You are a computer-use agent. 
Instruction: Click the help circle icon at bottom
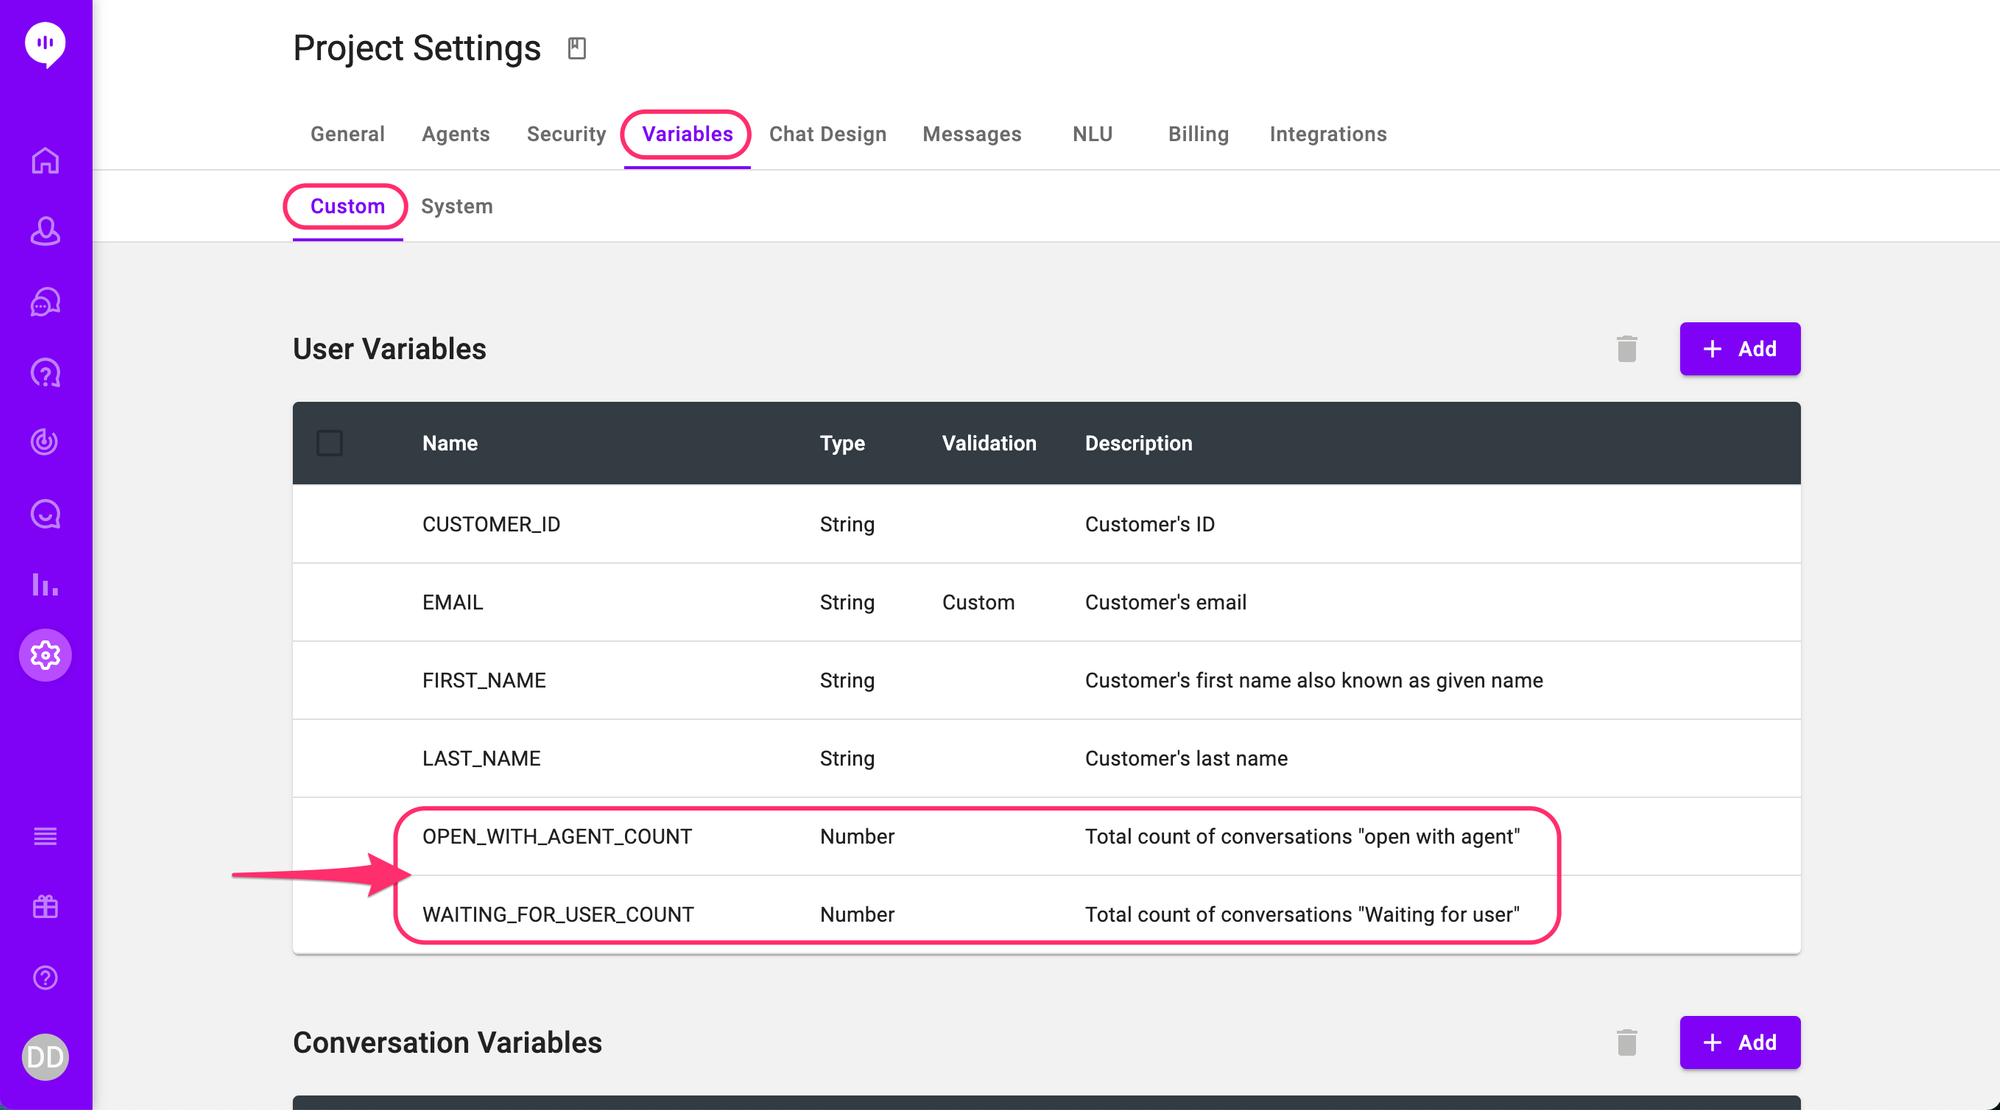(x=45, y=978)
